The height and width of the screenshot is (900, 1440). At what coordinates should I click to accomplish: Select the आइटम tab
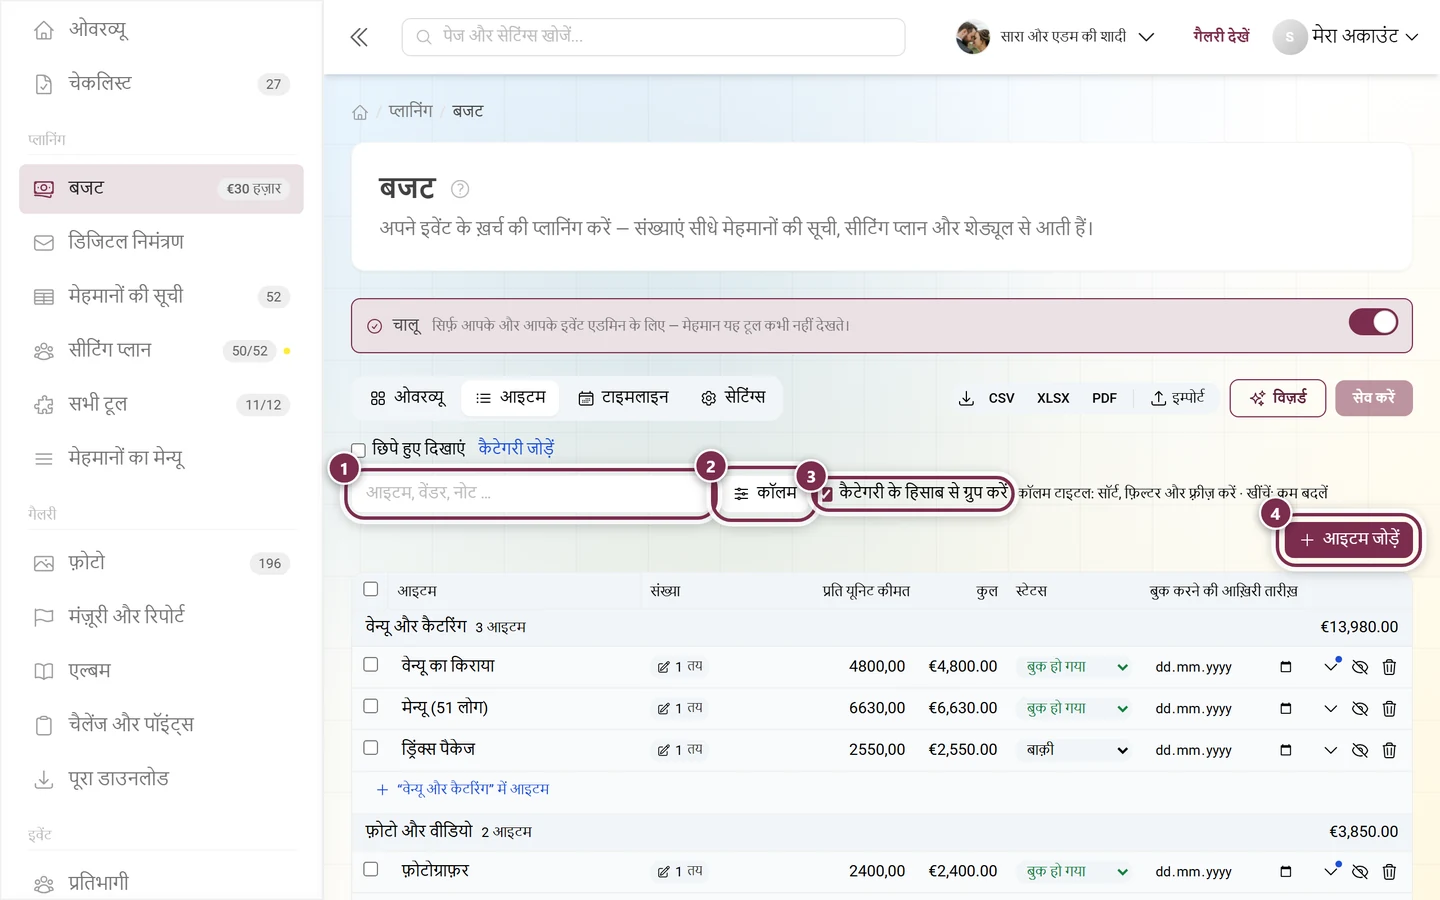point(510,398)
